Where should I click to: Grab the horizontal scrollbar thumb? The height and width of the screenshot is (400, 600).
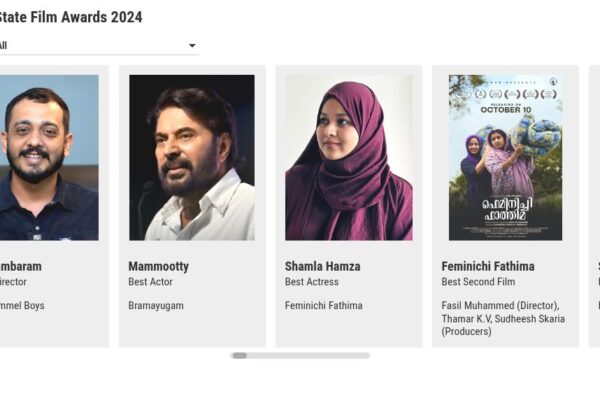tap(239, 355)
